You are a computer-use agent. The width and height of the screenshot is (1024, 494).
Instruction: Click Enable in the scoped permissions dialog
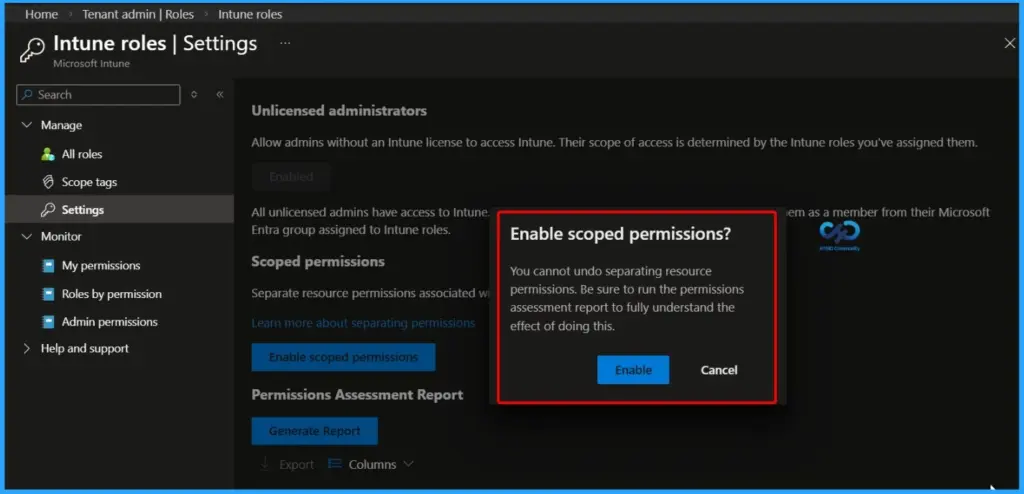633,370
